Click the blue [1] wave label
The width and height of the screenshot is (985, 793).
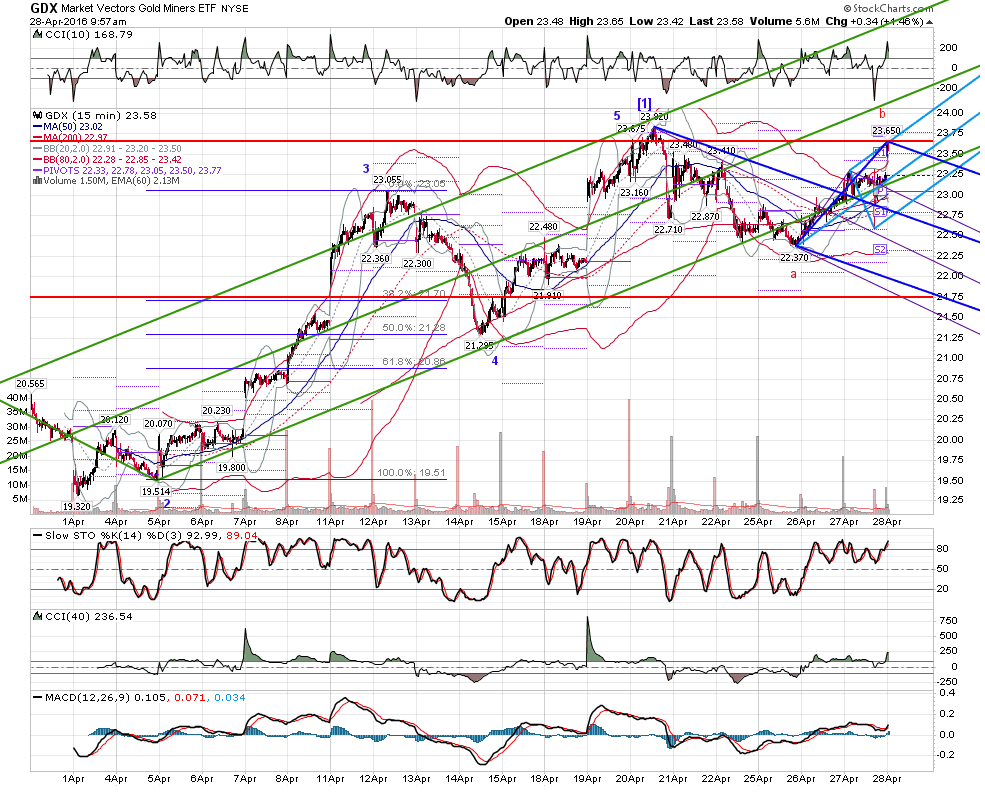[645, 102]
